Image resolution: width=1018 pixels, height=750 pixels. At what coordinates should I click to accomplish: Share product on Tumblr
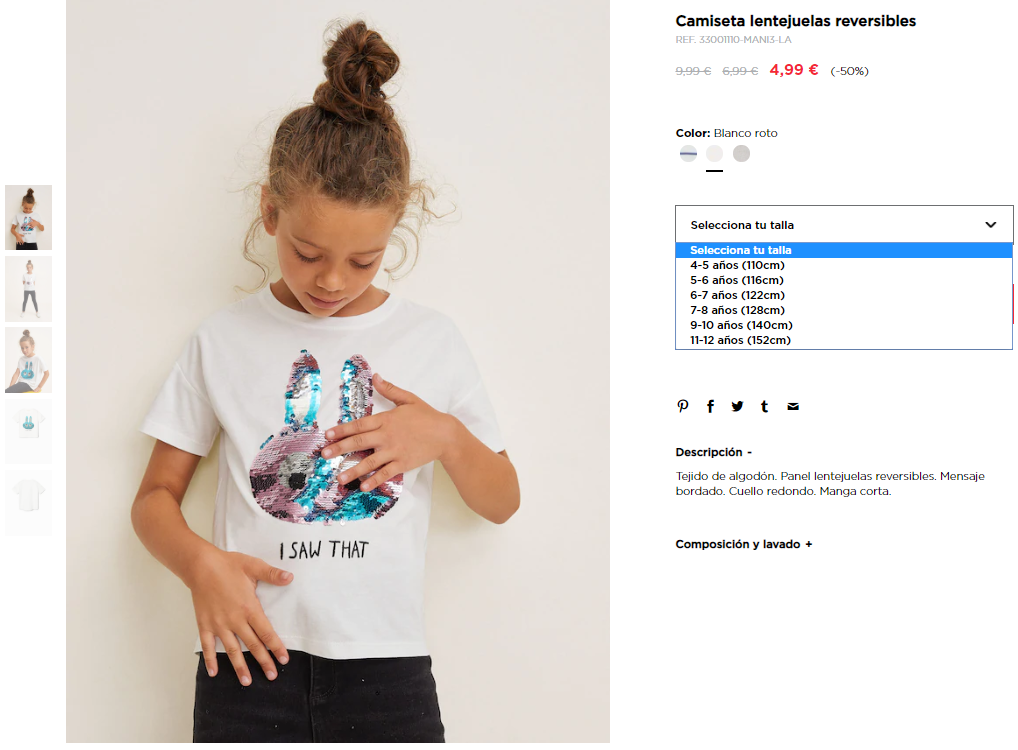point(765,406)
